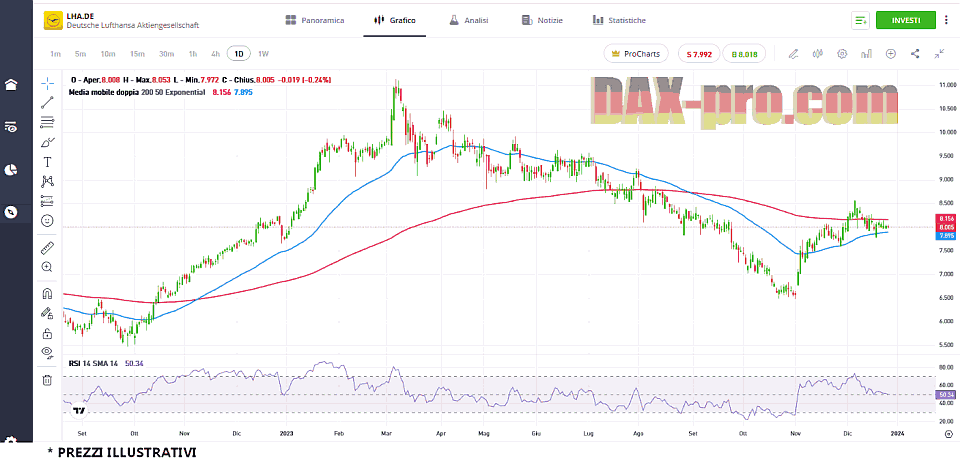This screenshot has width=960, height=461.
Task: Select the 1W timeframe
Action: coord(263,54)
